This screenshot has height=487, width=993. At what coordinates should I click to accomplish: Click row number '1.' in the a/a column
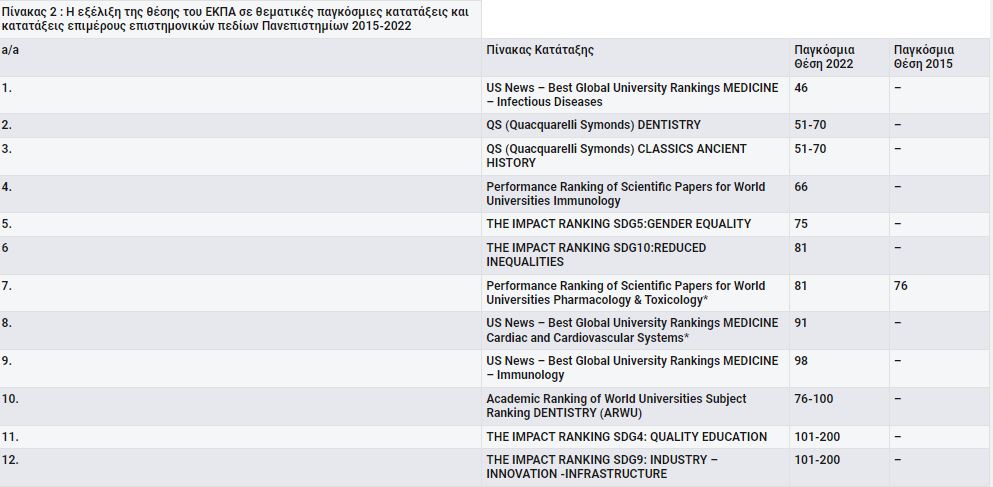6,88
